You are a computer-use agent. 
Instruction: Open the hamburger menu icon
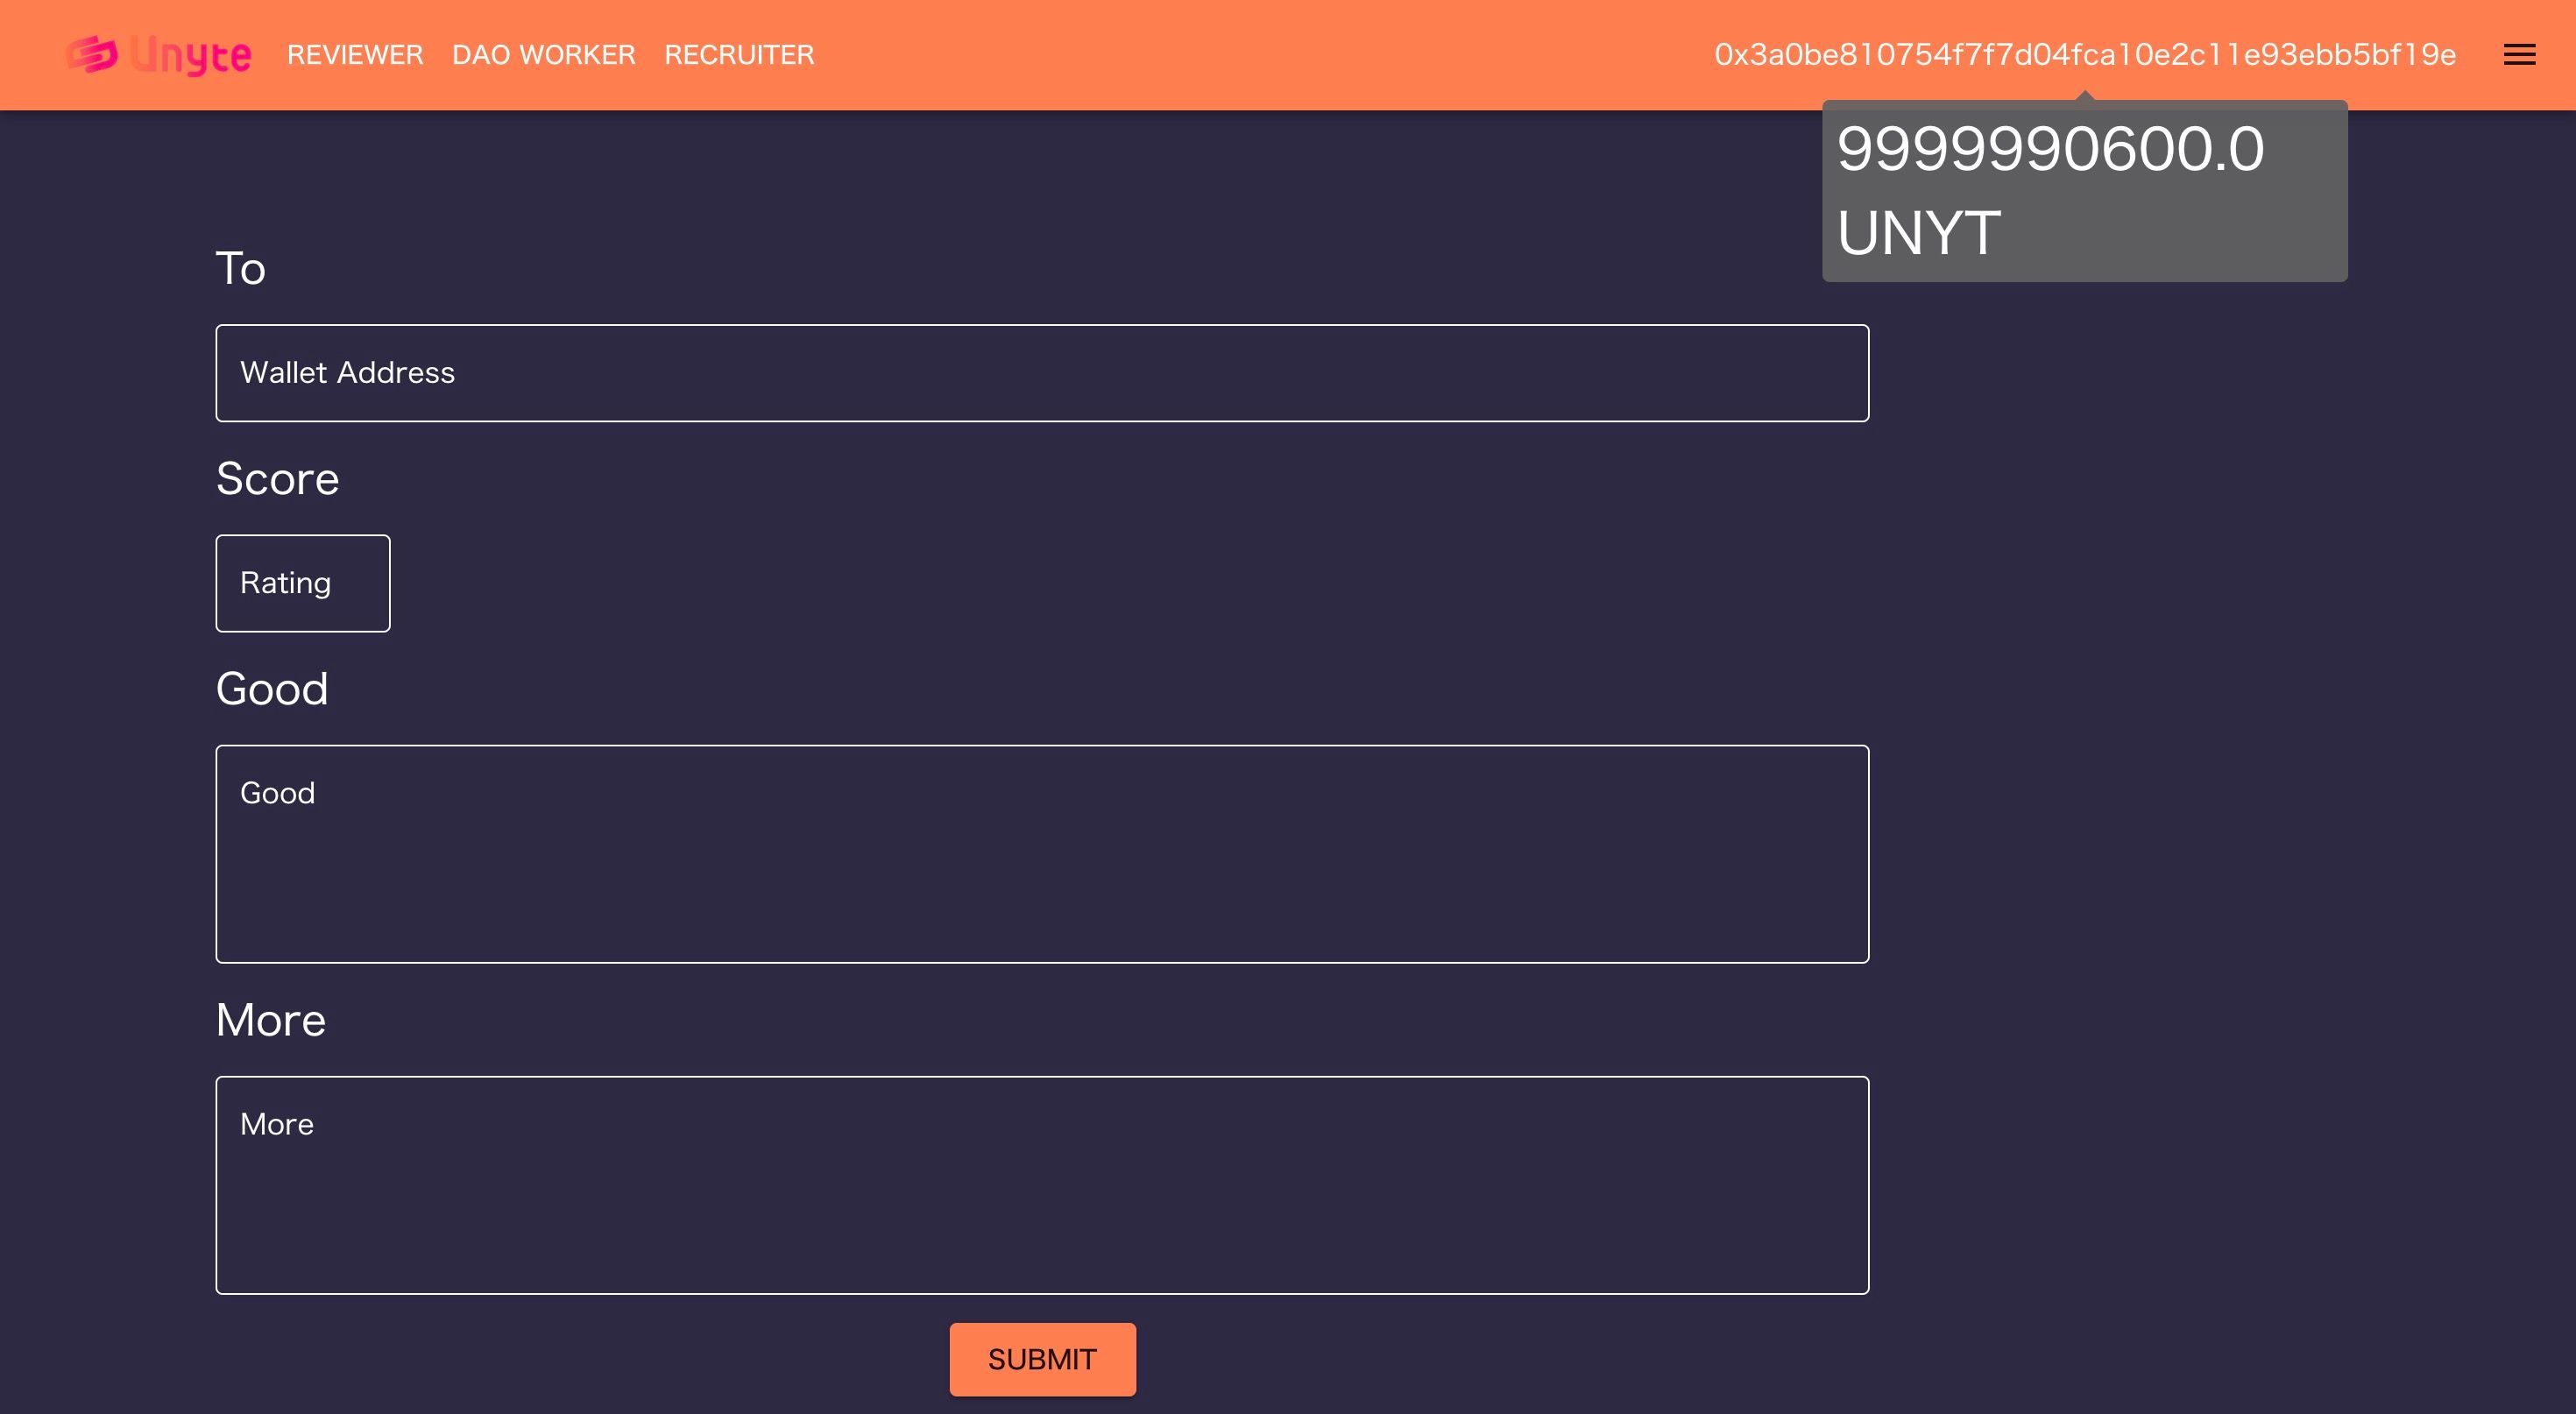[2520, 54]
